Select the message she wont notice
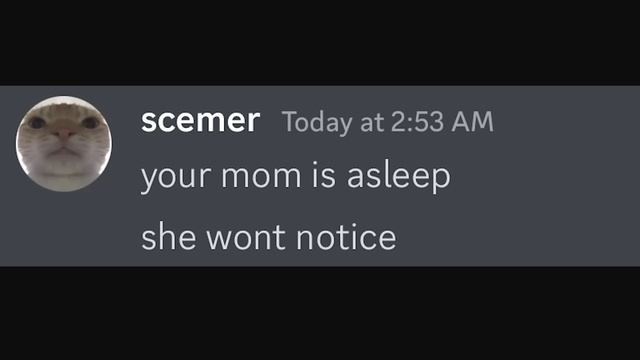The width and height of the screenshot is (640, 360). [x=269, y=238]
